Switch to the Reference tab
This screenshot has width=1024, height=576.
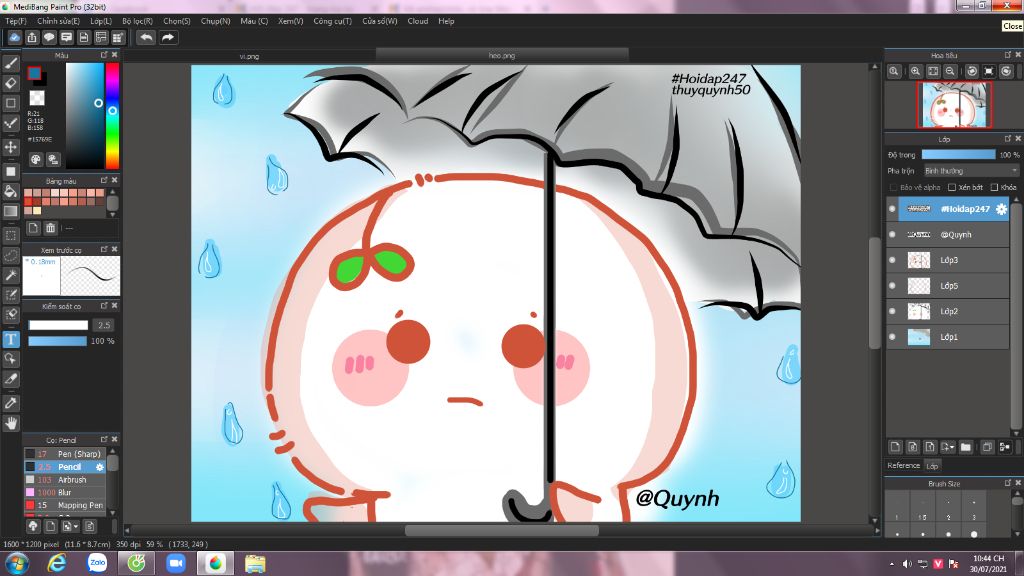click(904, 466)
